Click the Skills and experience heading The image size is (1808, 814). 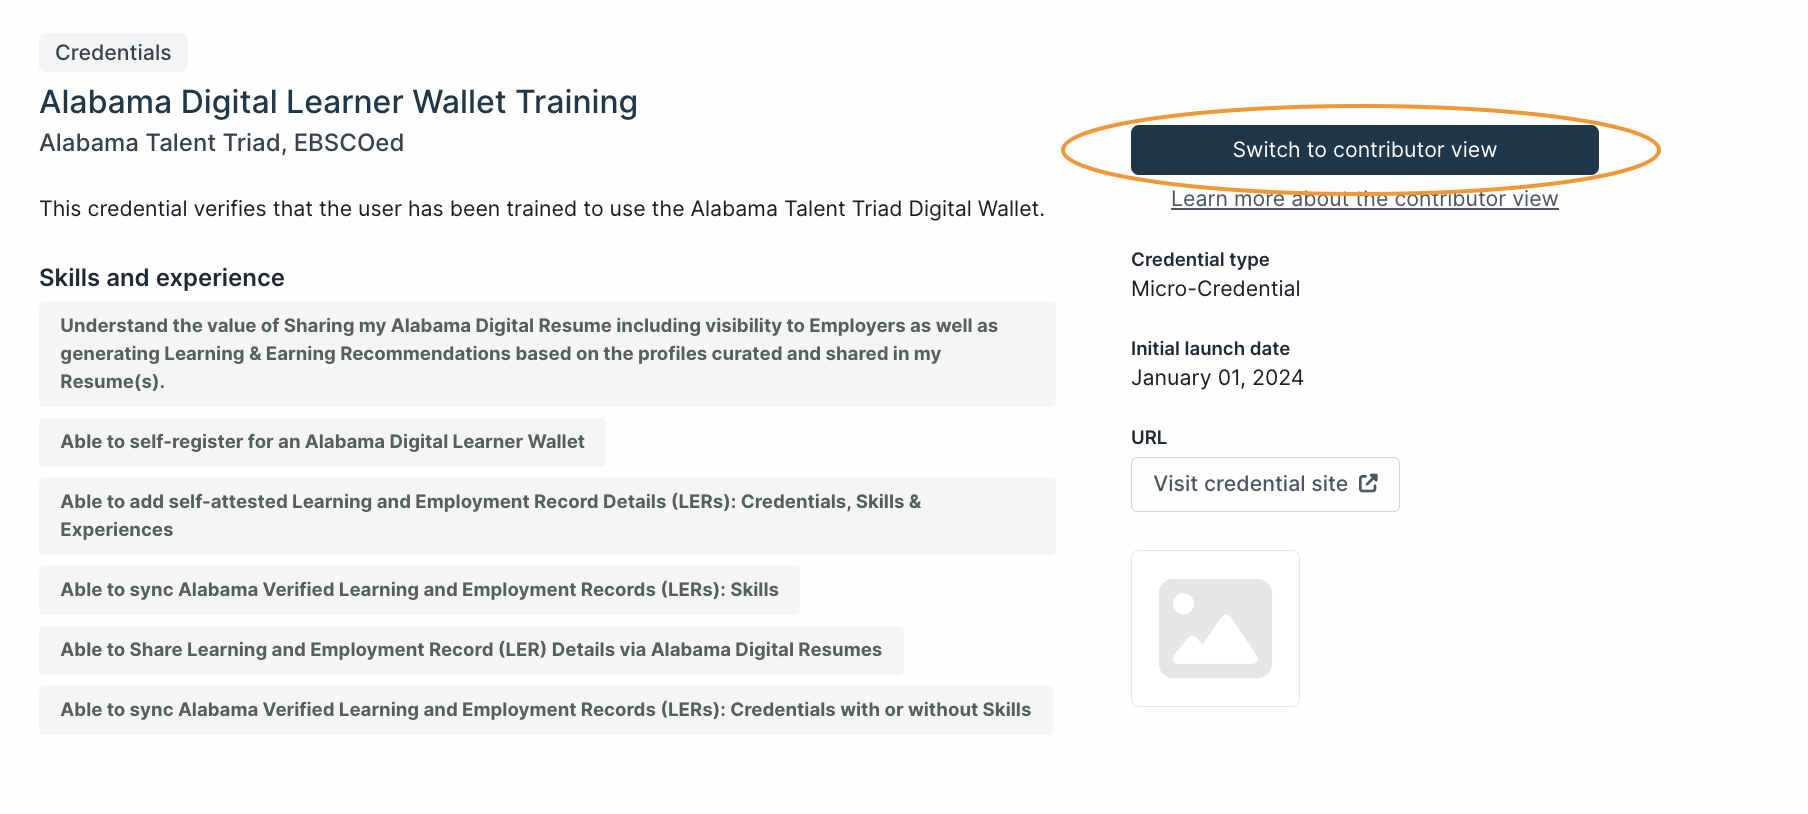point(162,278)
